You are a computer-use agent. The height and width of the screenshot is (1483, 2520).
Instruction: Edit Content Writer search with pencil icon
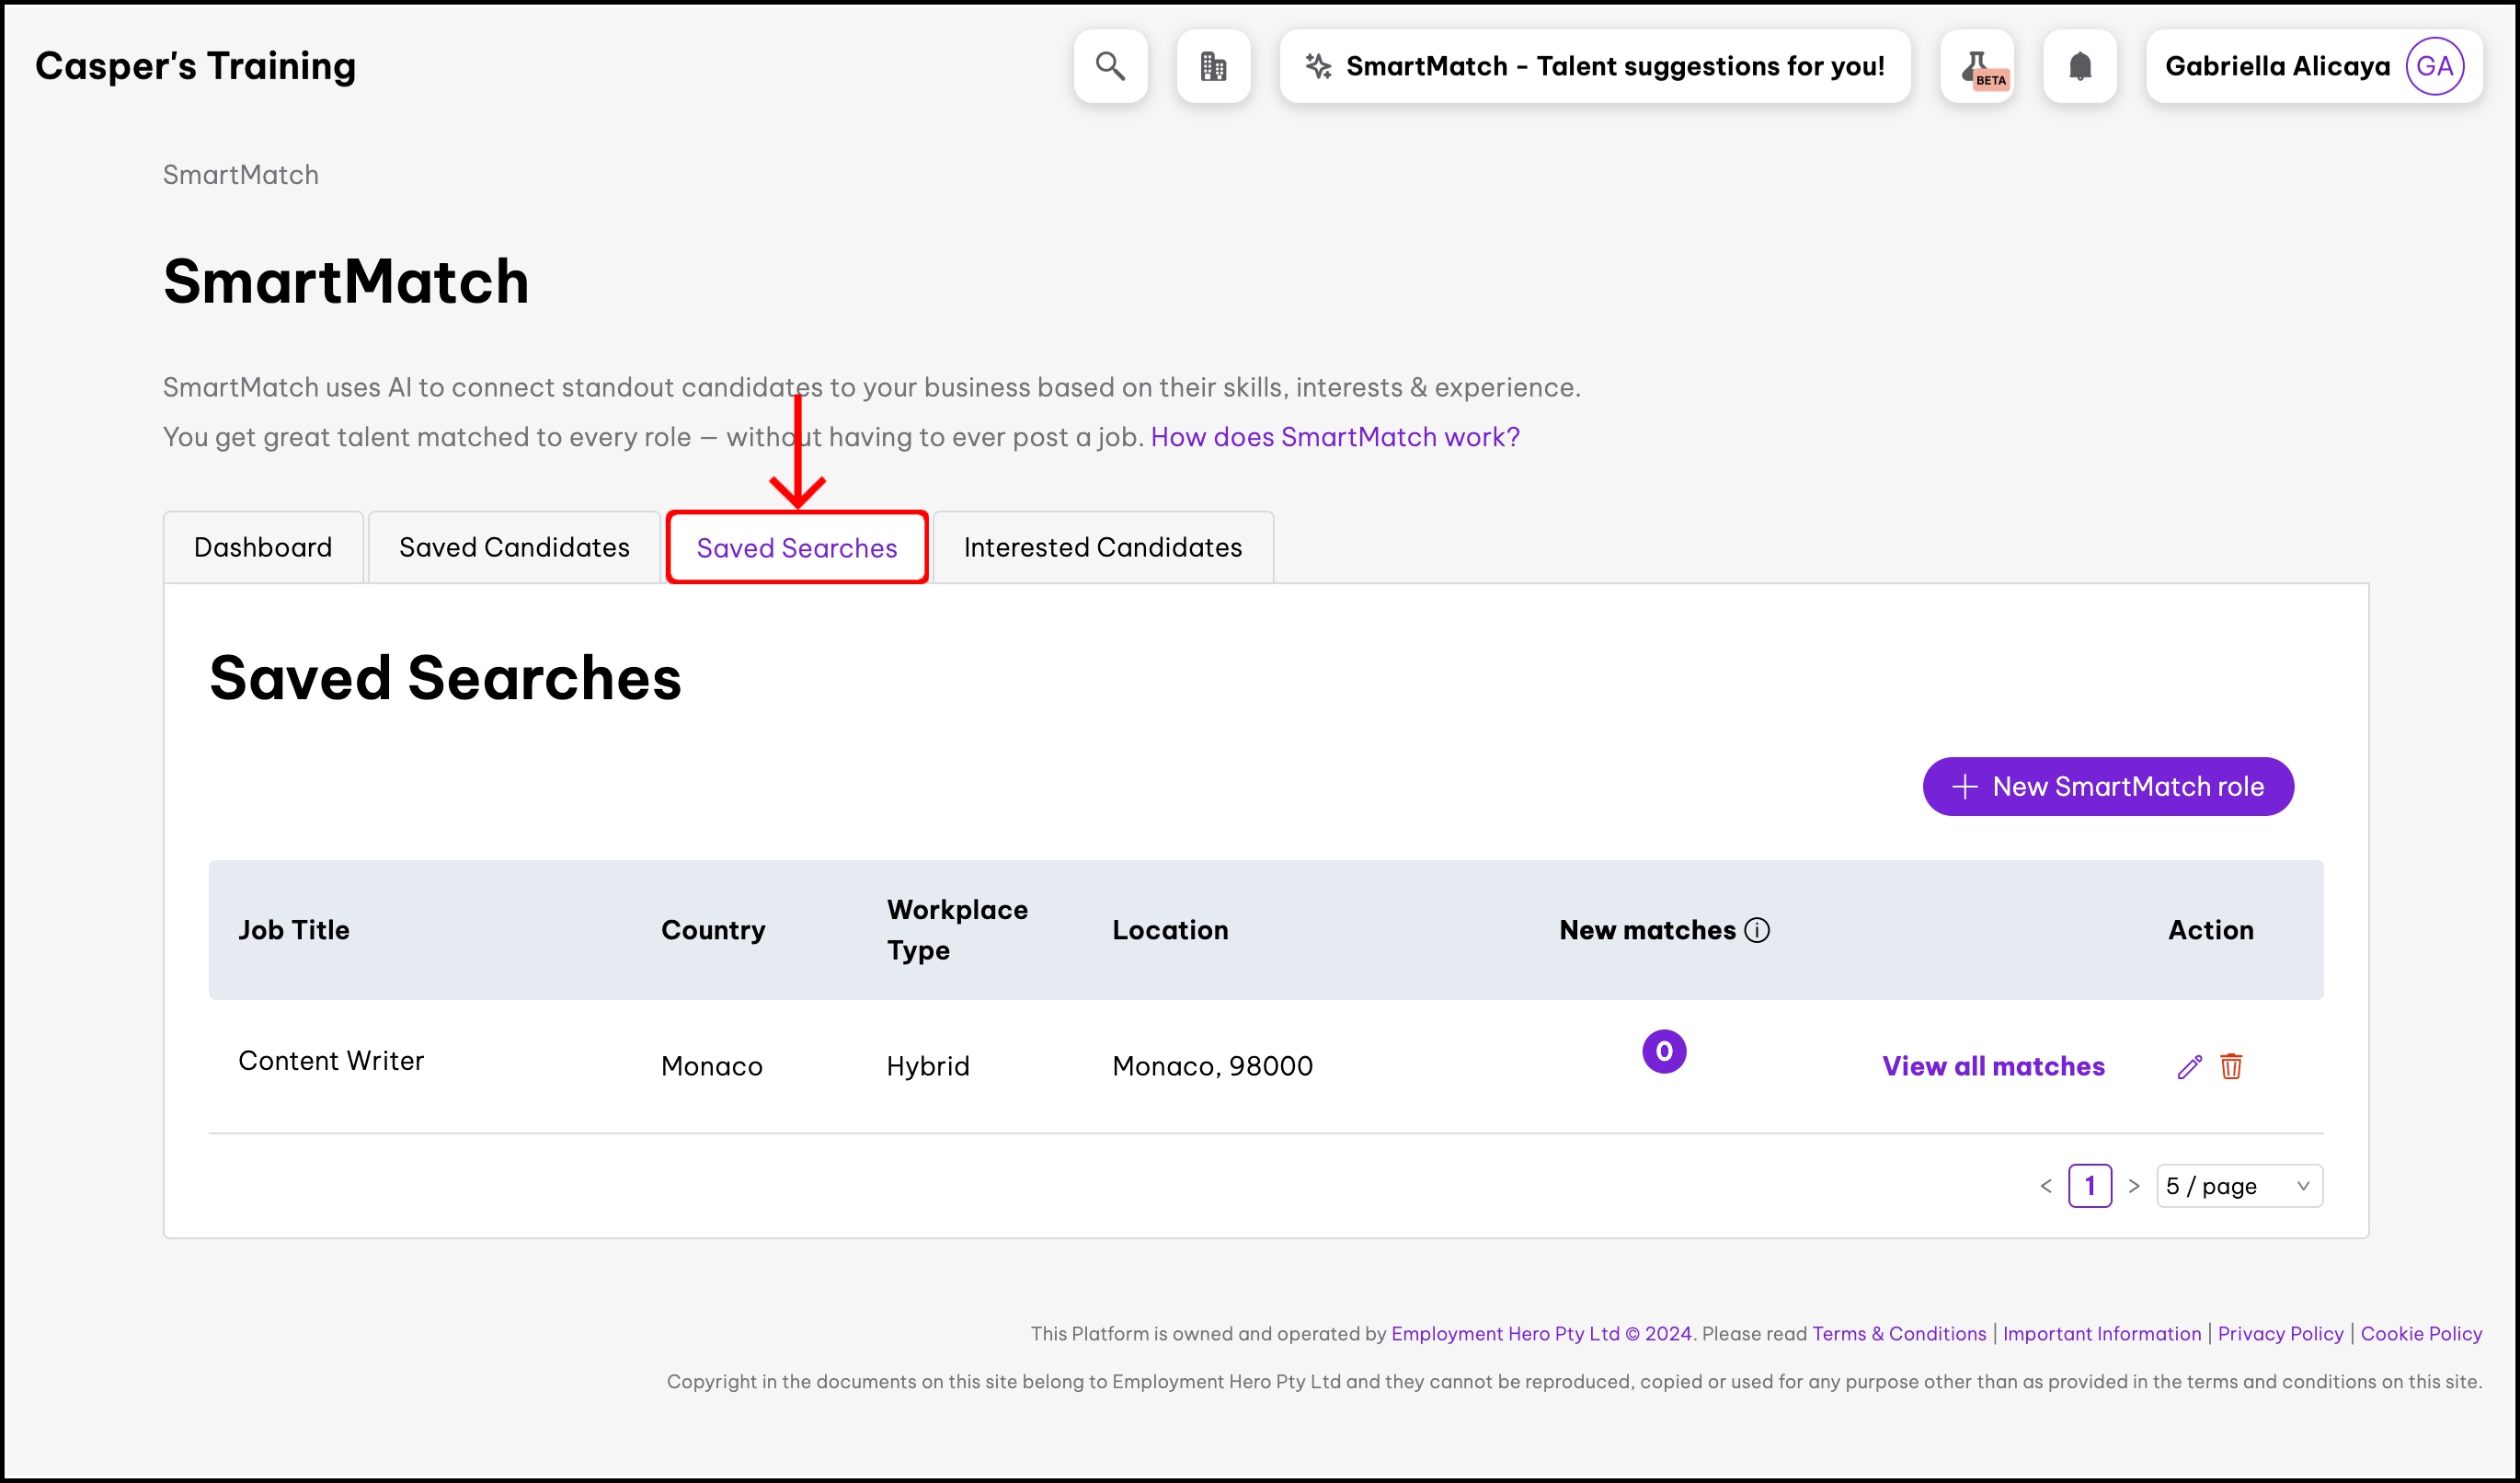[x=2189, y=1067]
